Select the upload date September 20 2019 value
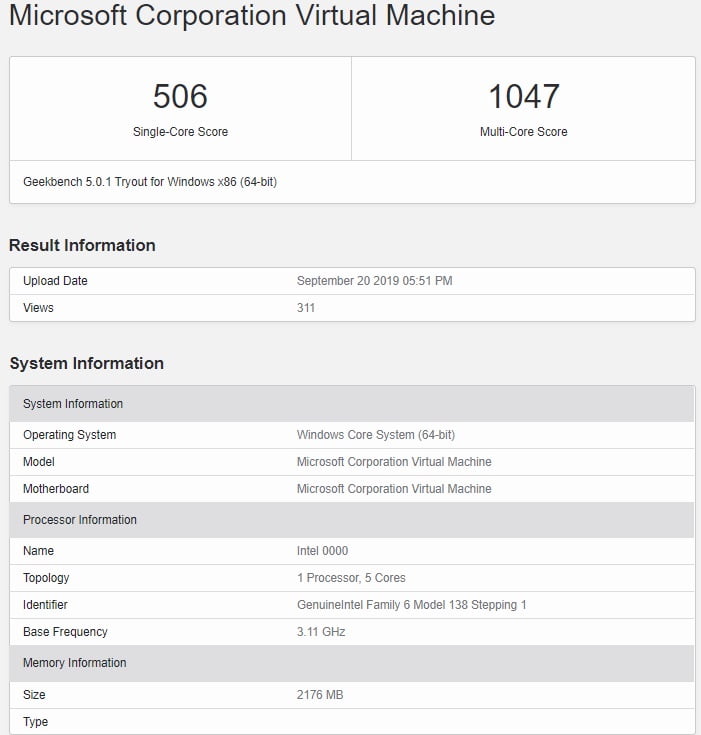 (x=374, y=281)
